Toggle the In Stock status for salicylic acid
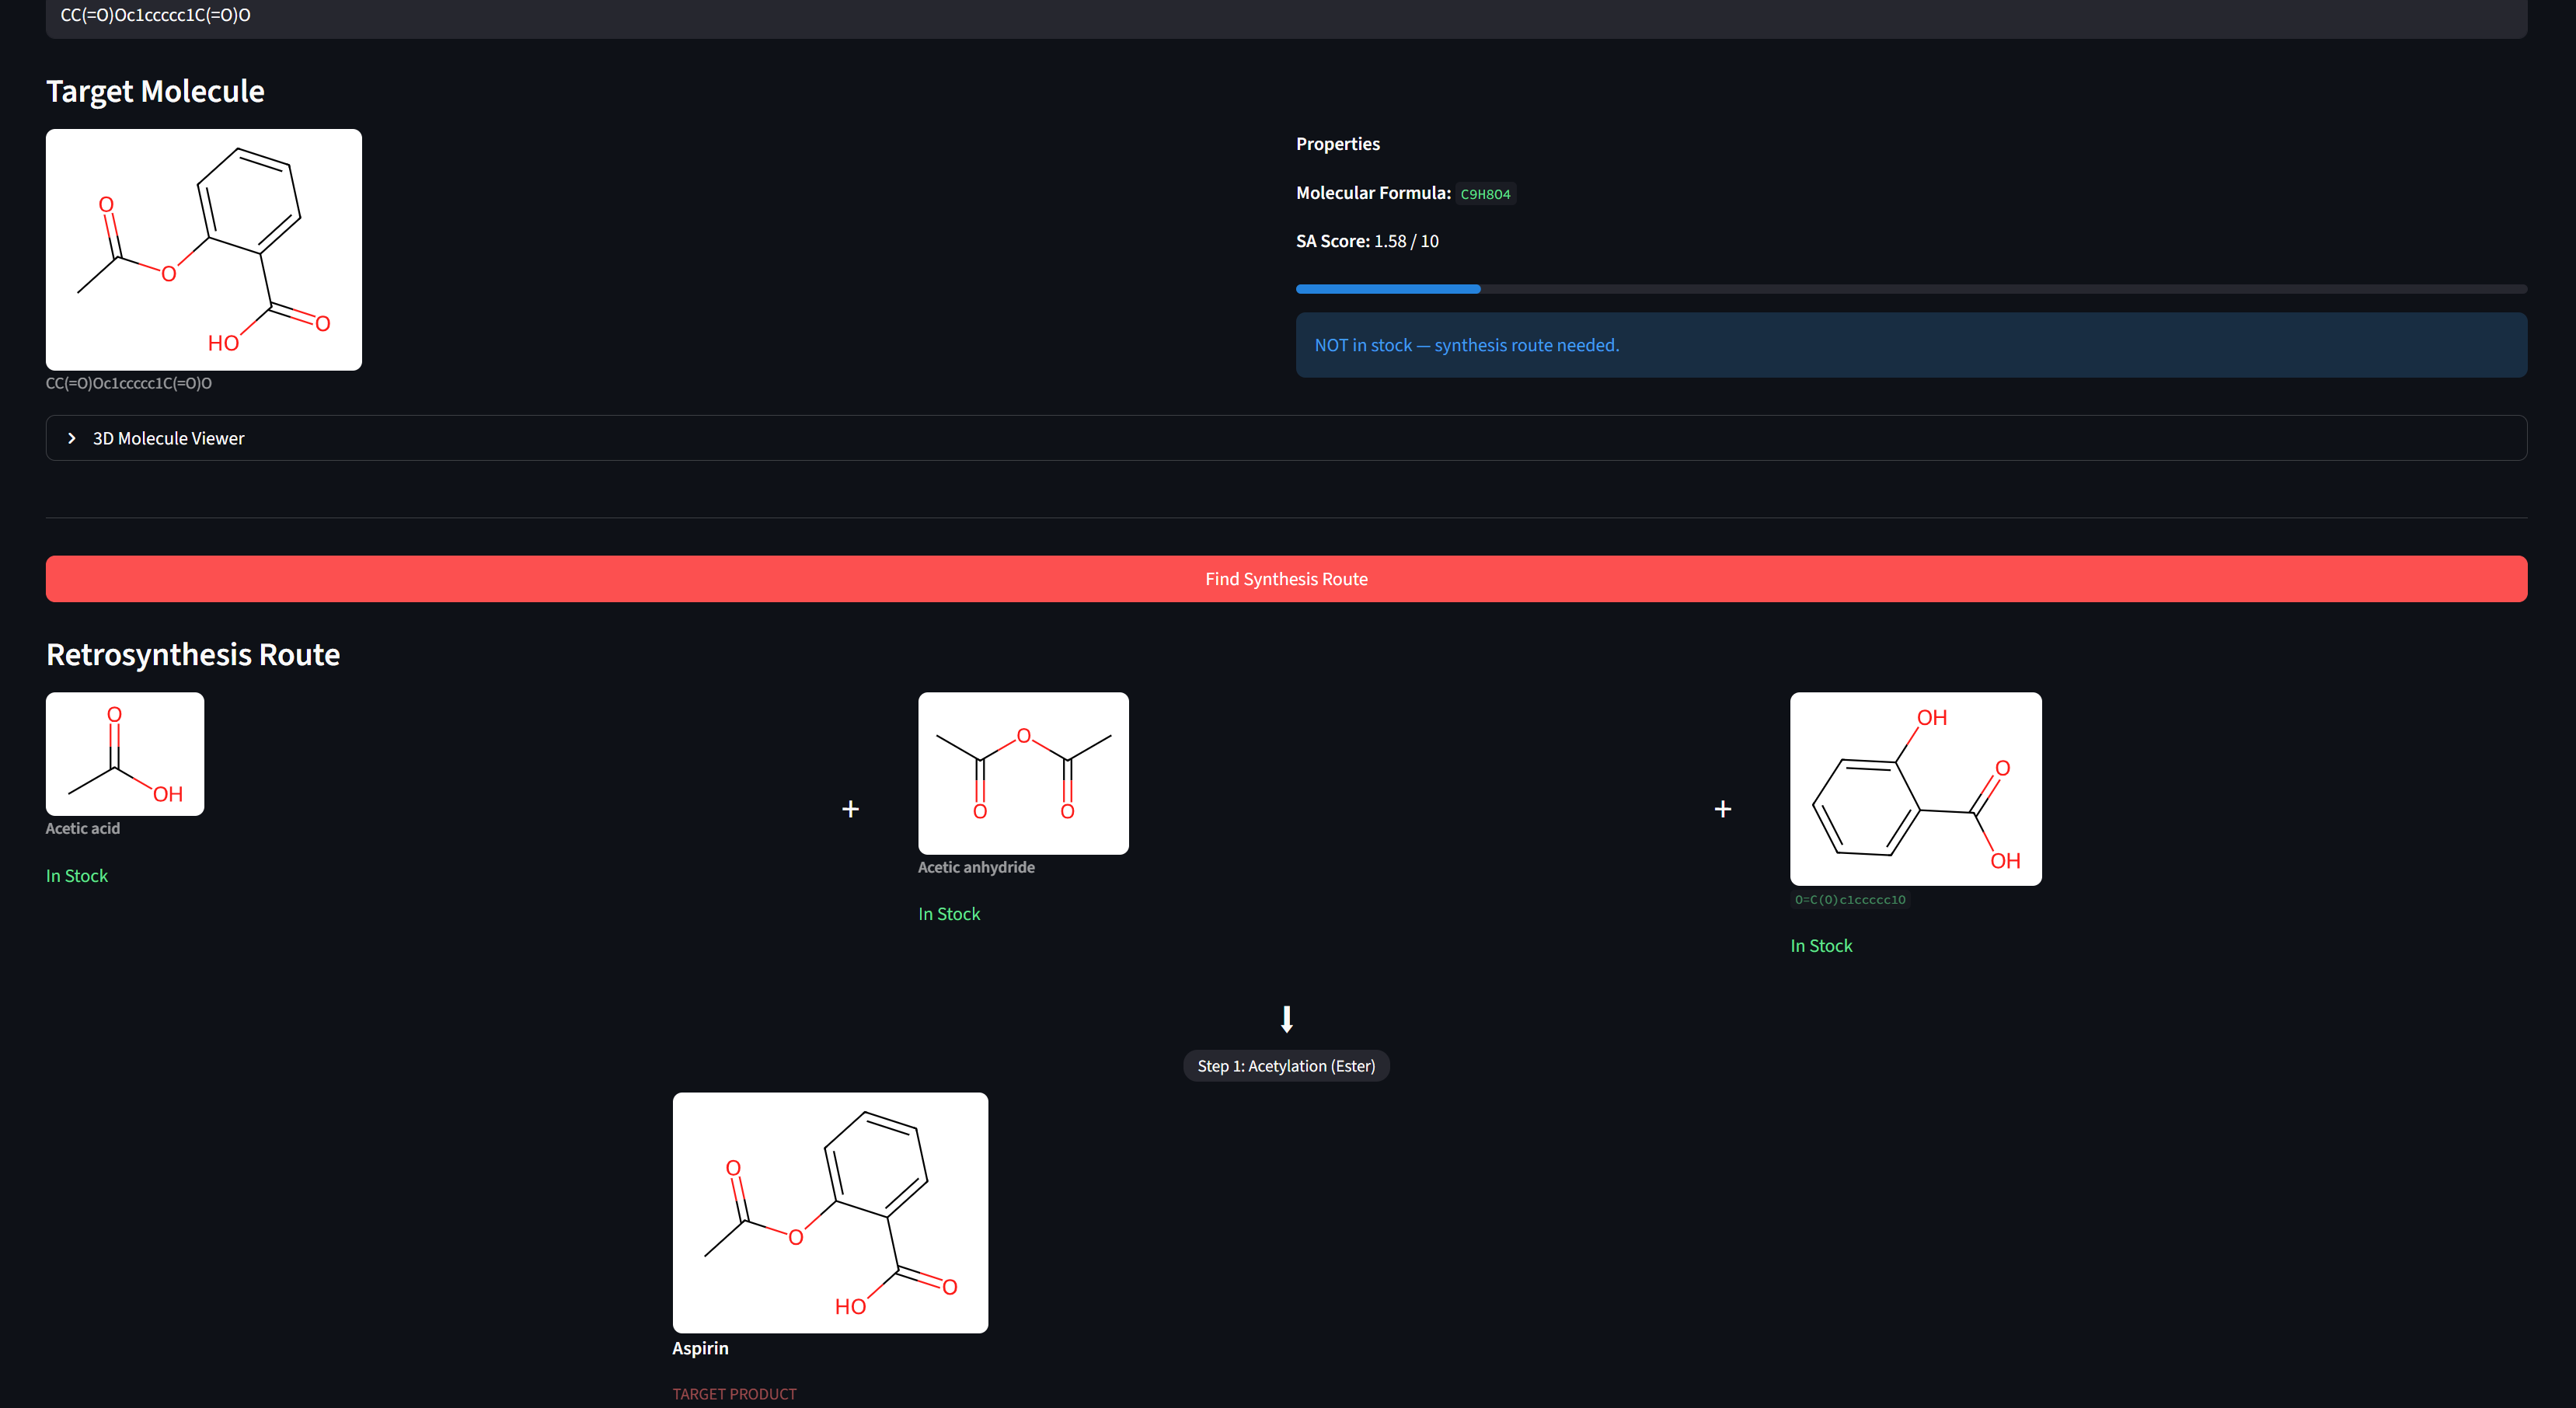The width and height of the screenshot is (2576, 1408). point(1821,945)
